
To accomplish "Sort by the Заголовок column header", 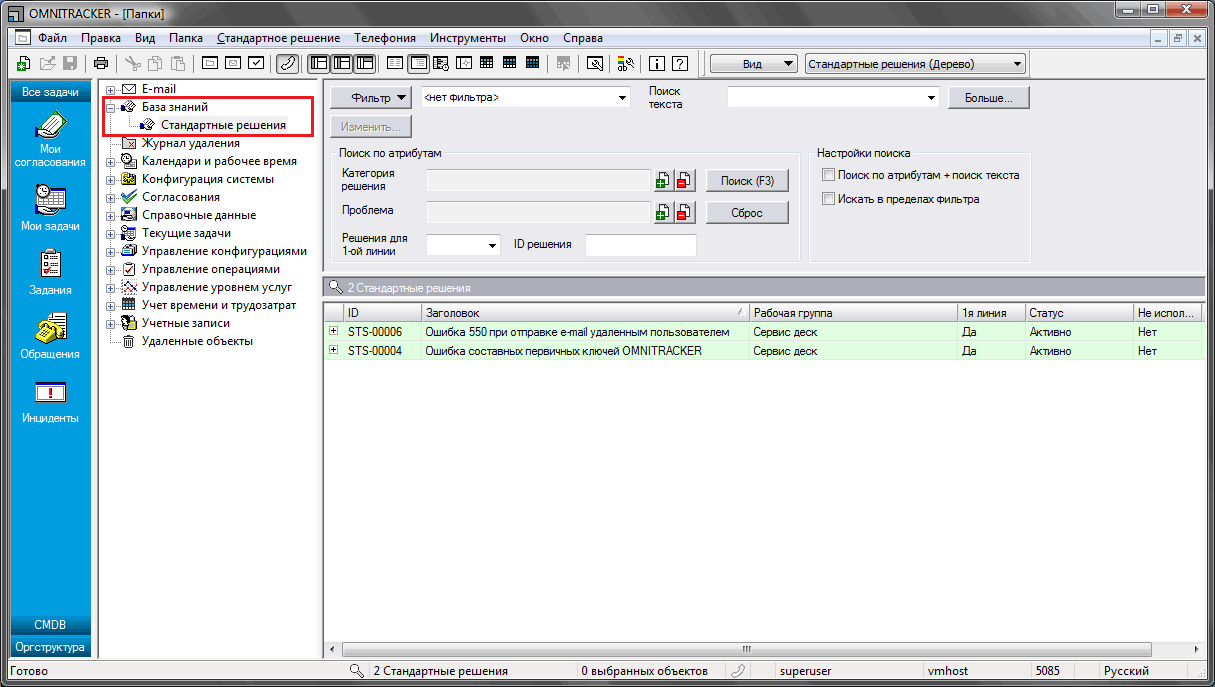I will tap(585, 313).
